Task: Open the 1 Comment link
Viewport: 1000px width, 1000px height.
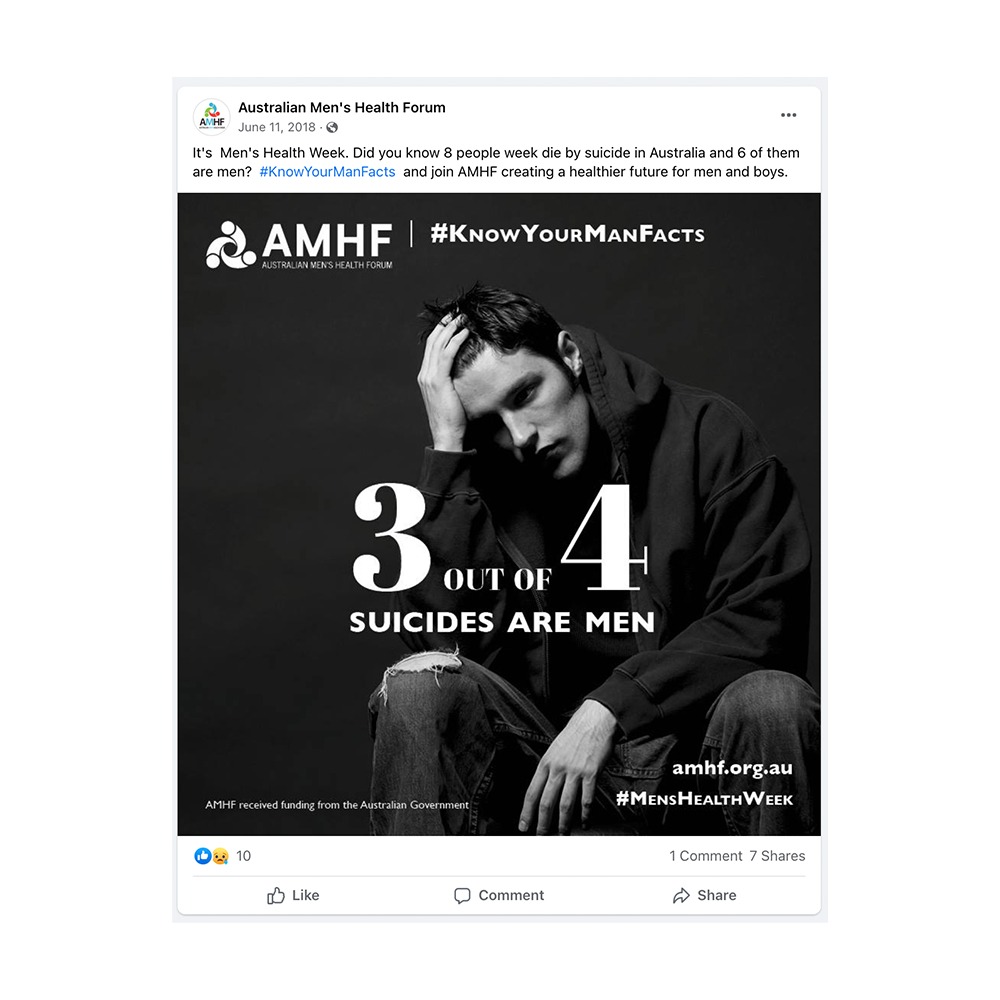Action: click(x=705, y=856)
